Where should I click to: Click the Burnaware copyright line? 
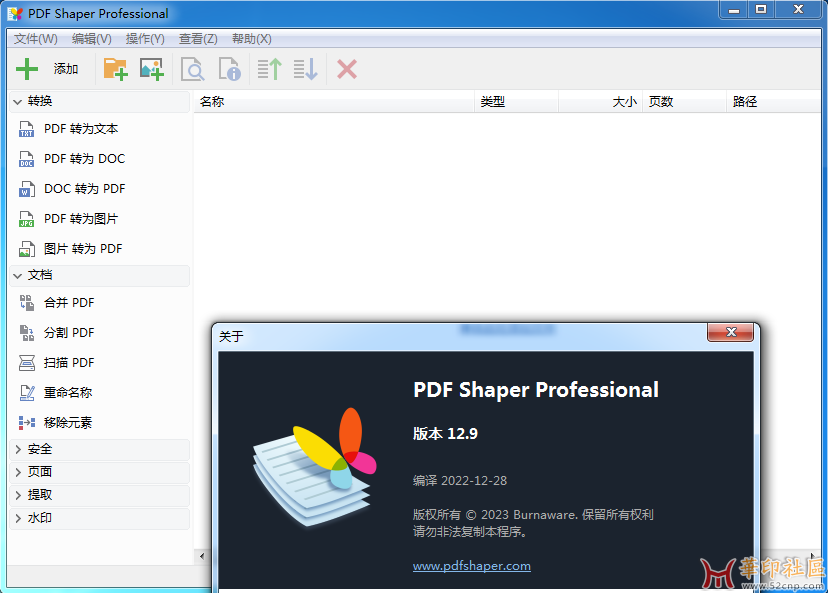click(533, 515)
